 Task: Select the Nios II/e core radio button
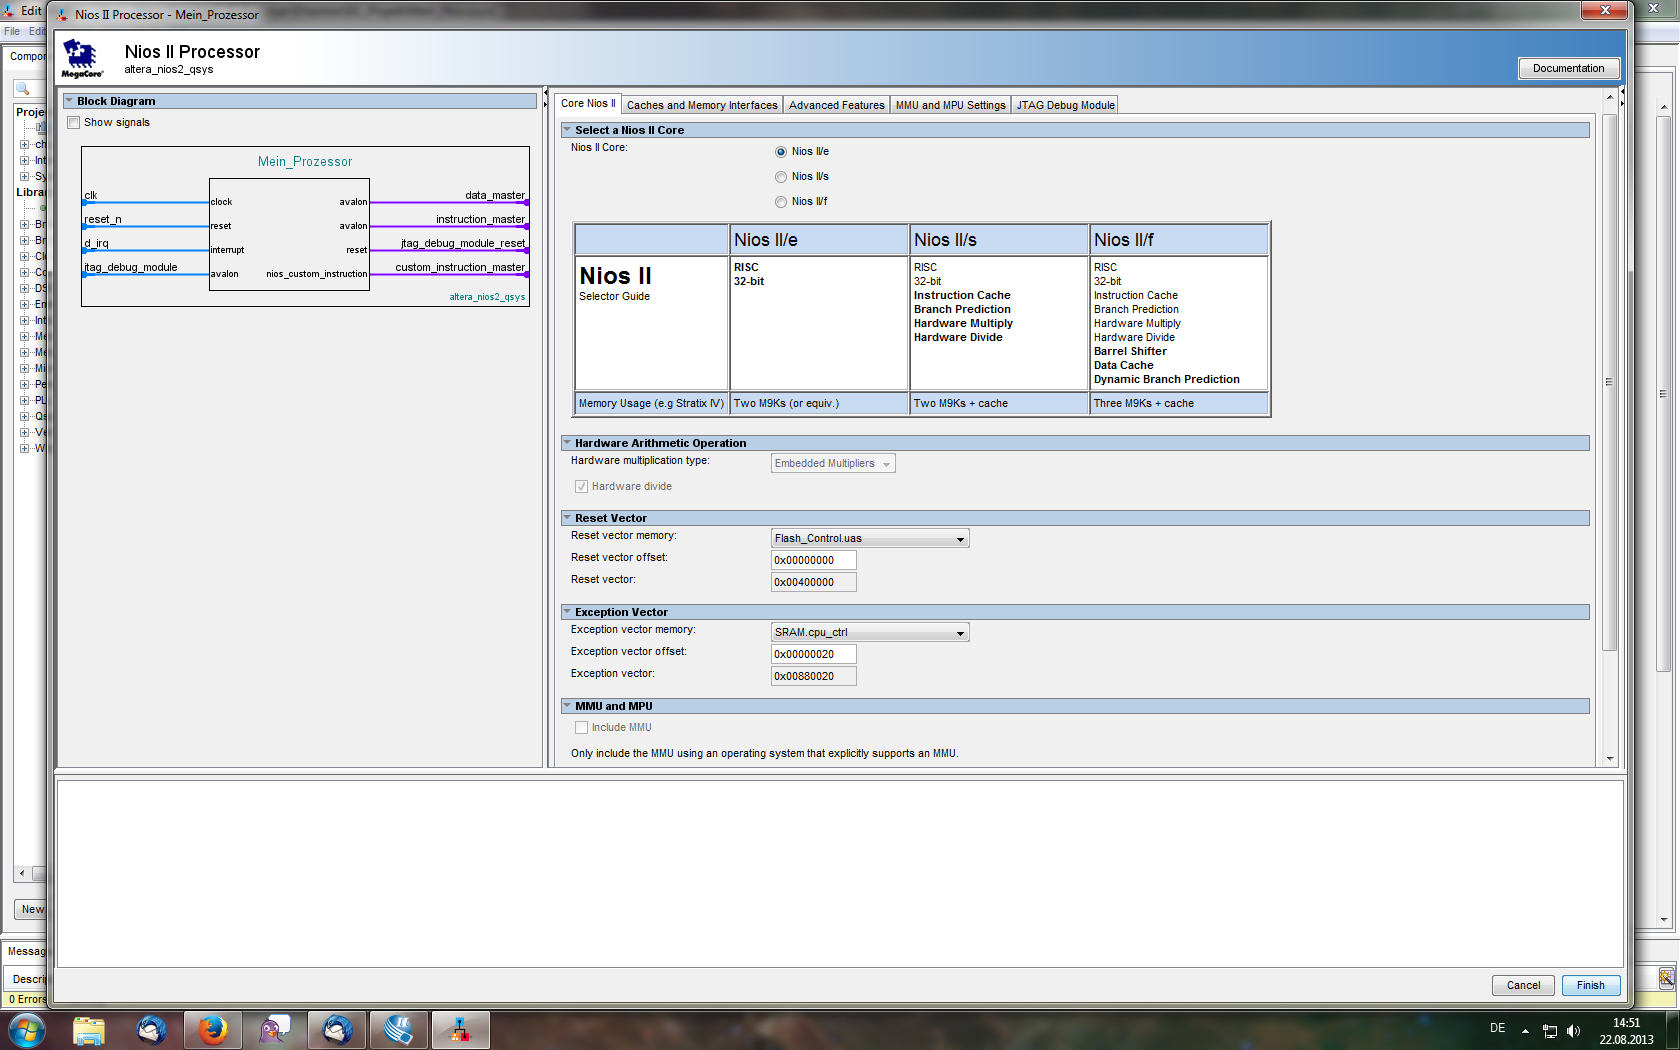pyautogui.click(x=781, y=152)
